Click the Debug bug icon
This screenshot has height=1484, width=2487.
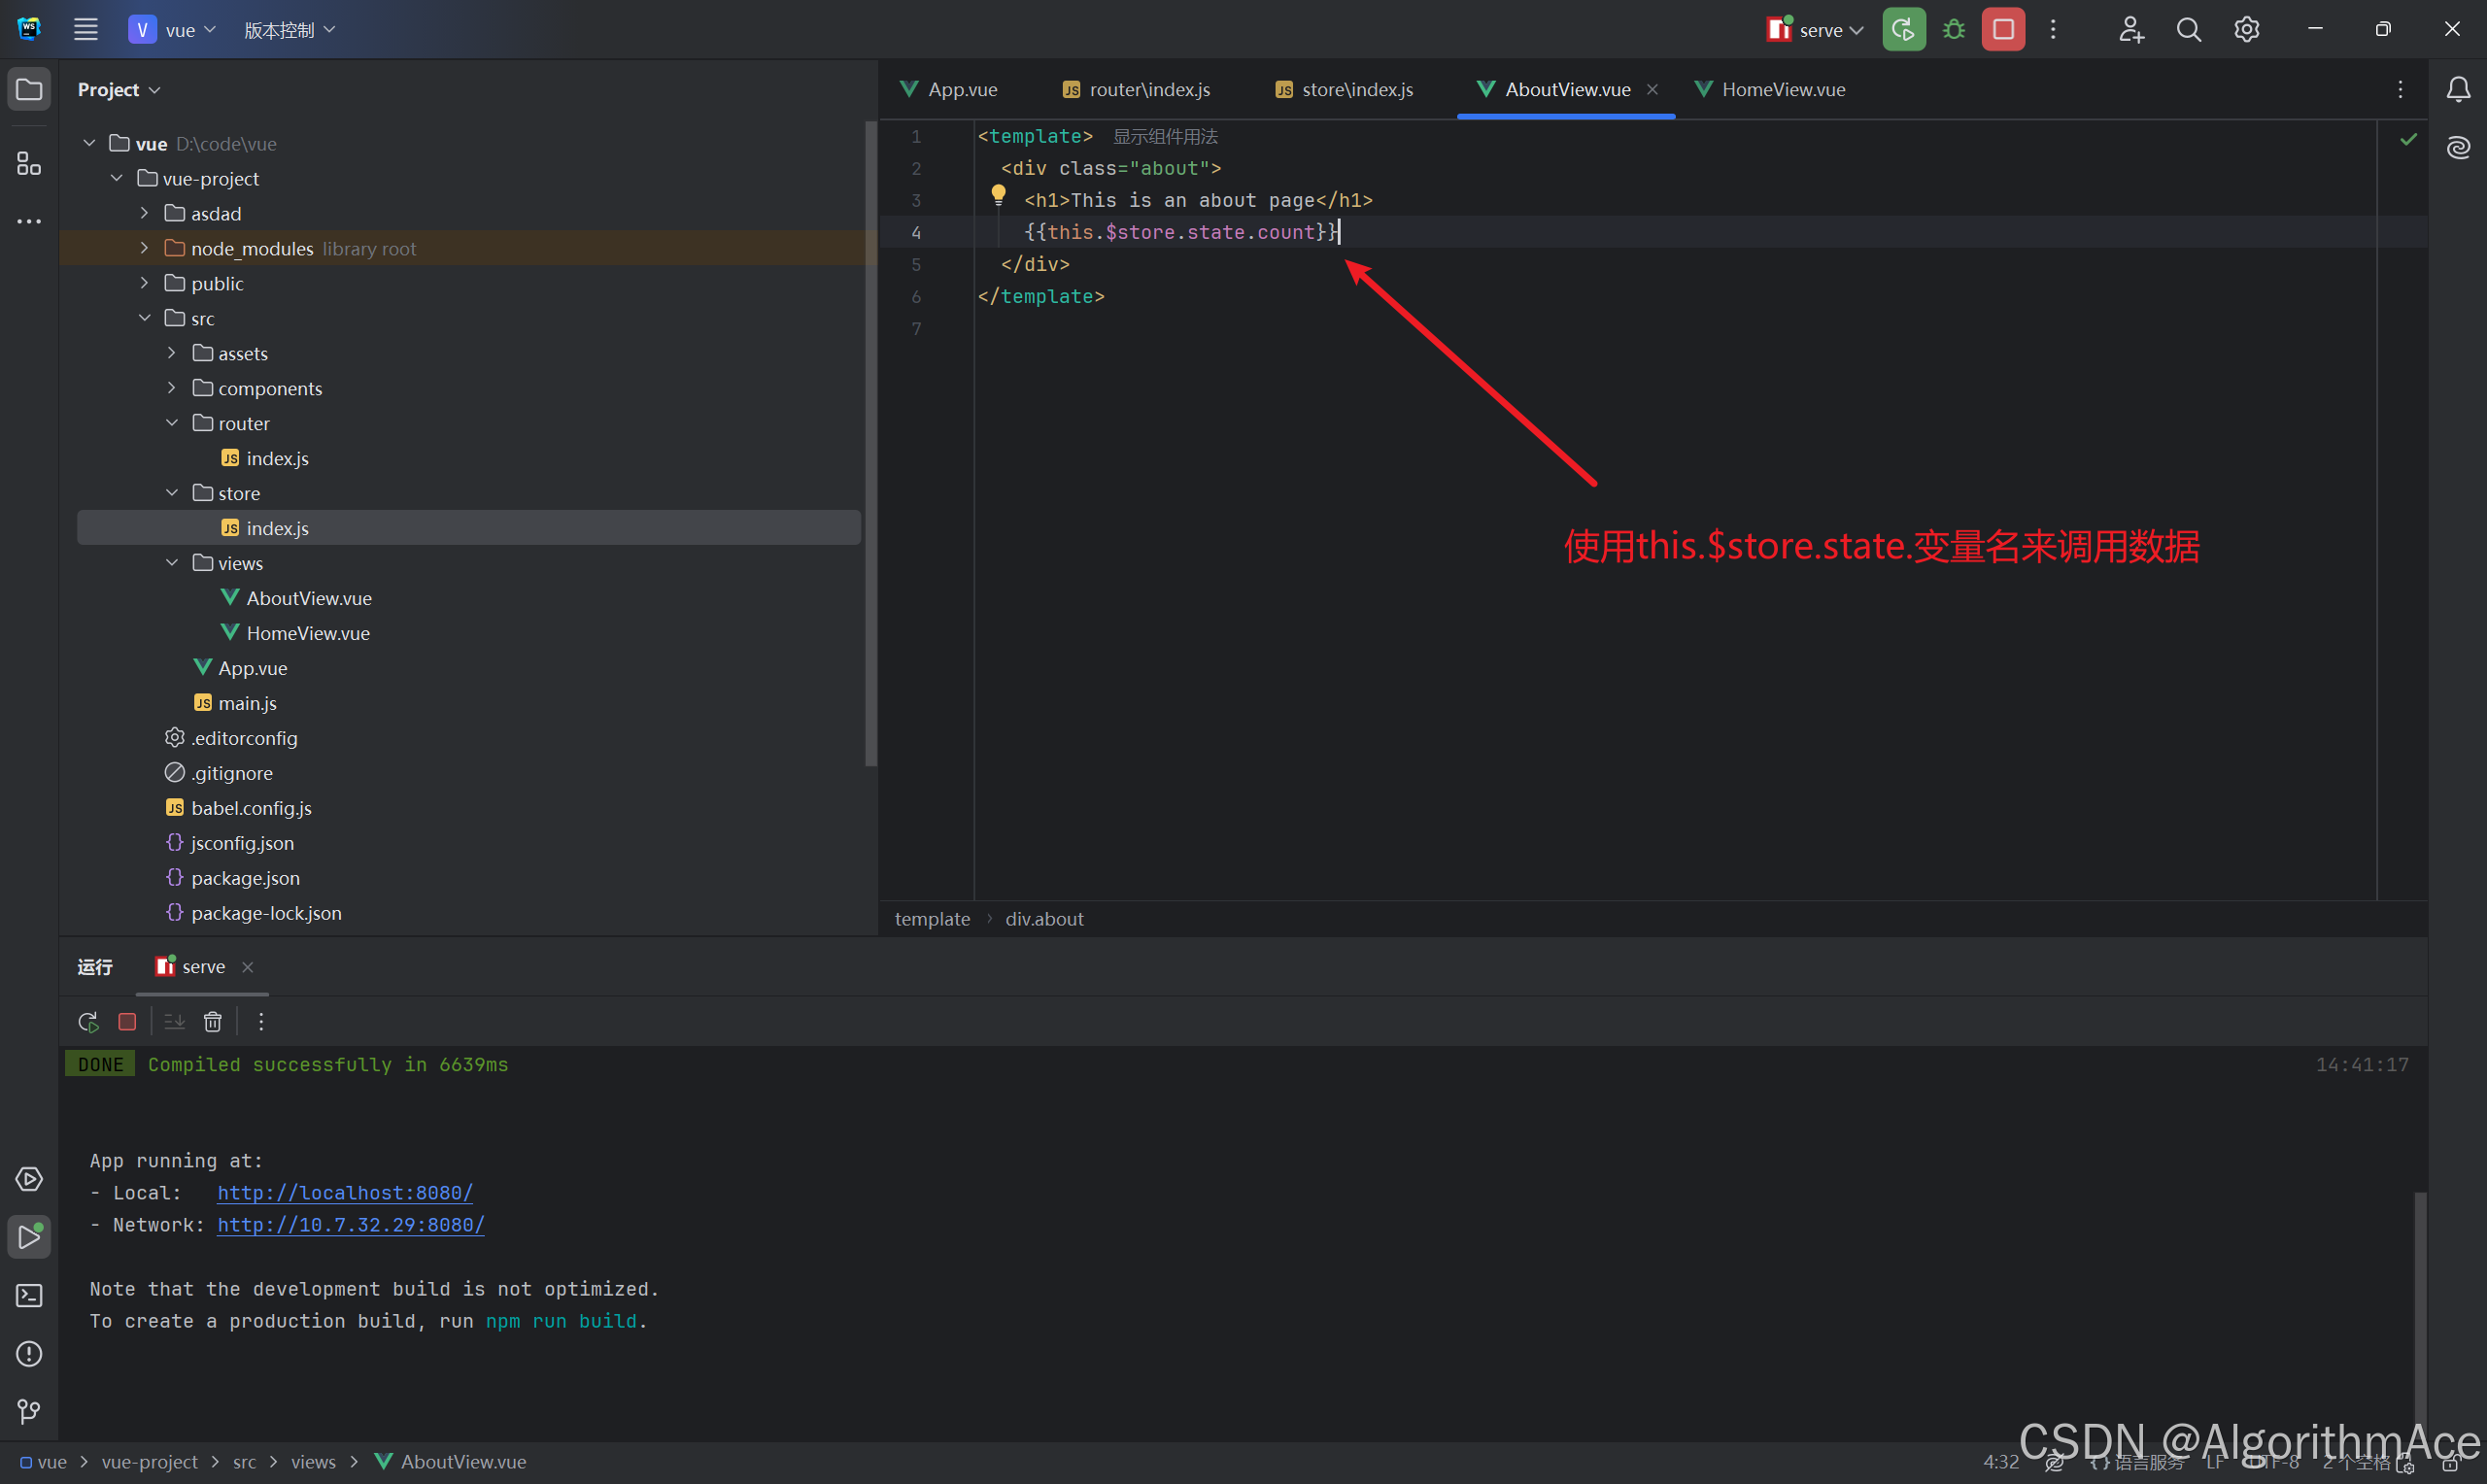click(1953, 30)
